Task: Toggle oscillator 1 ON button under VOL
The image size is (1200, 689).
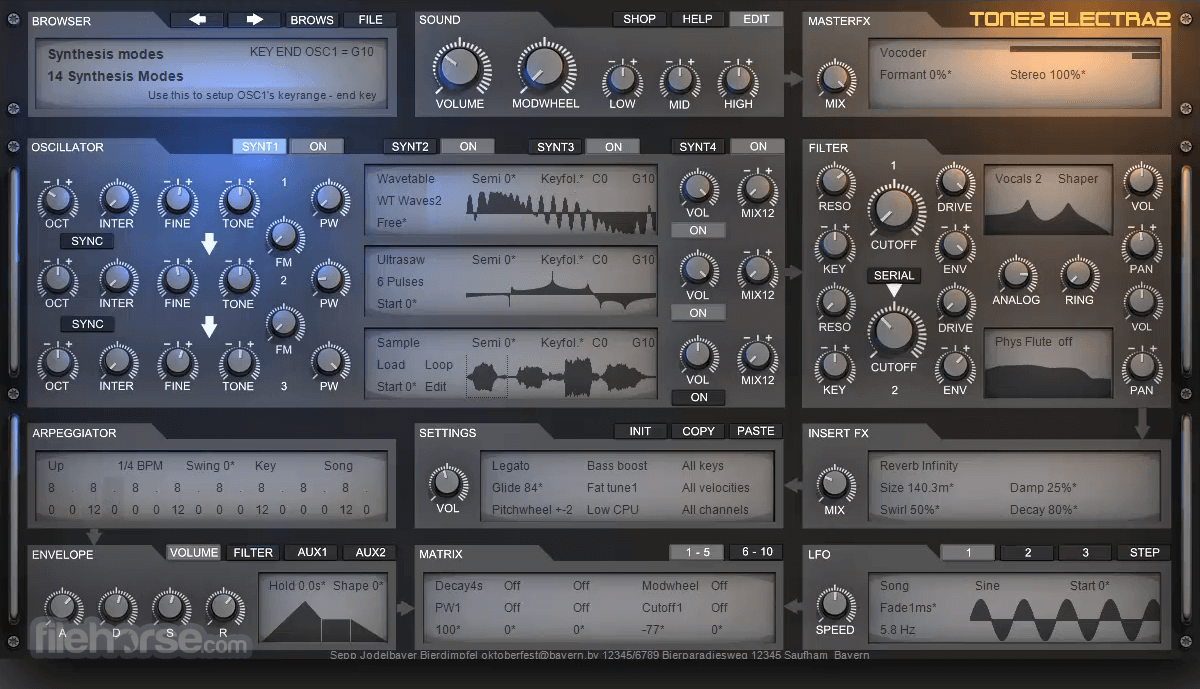Action: click(x=698, y=230)
